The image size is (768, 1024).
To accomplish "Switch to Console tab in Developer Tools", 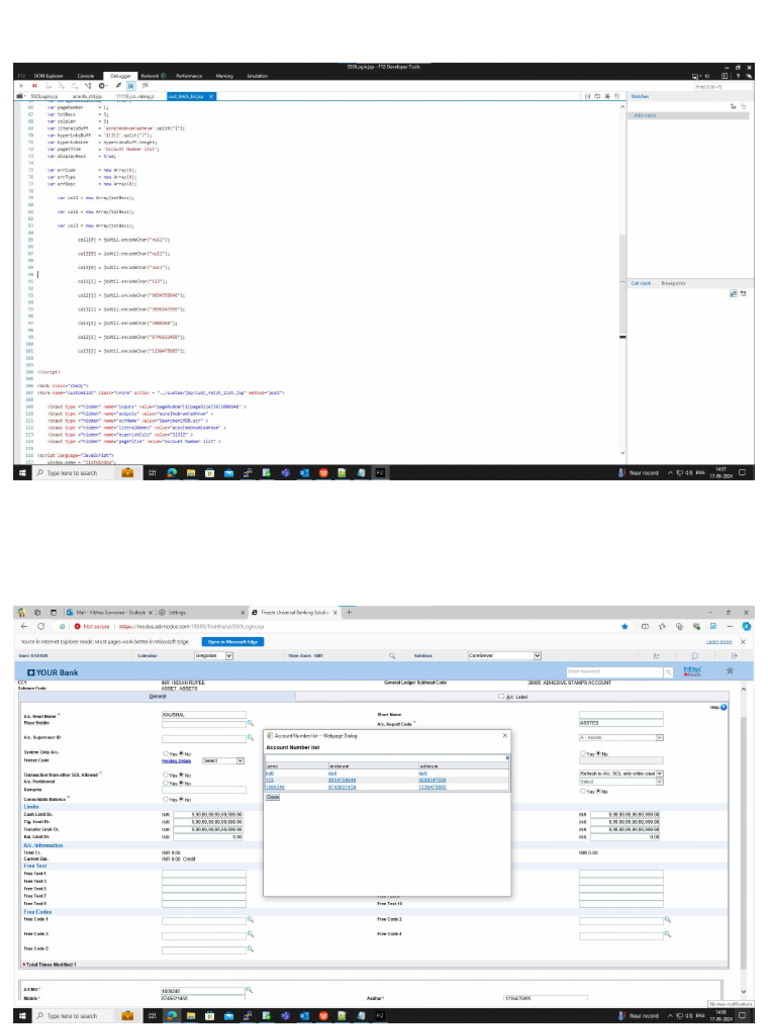I will point(86,76).
